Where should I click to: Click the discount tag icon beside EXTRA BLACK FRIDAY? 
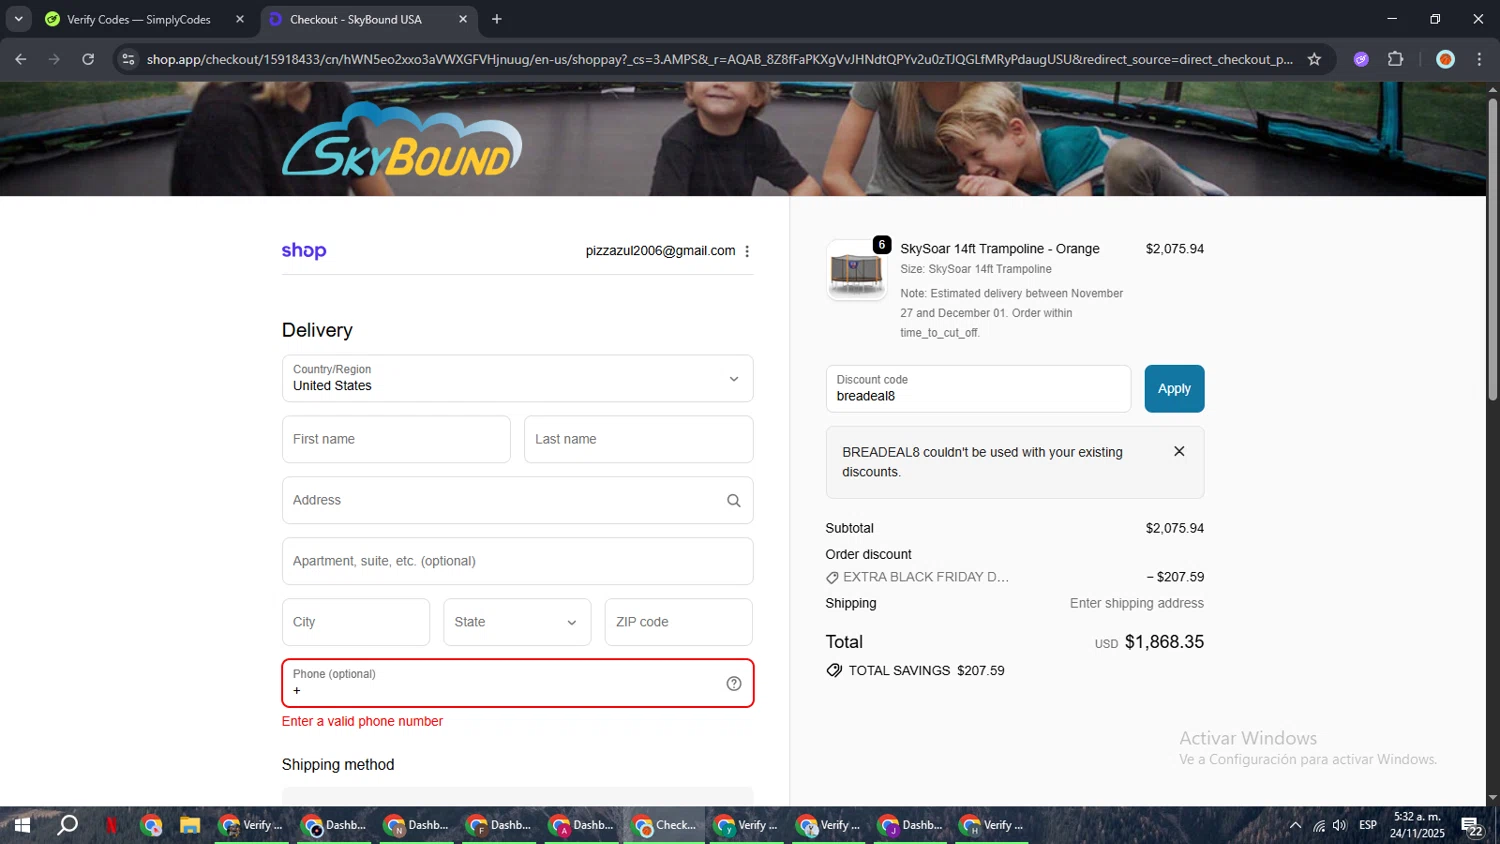tap(832, 578)
